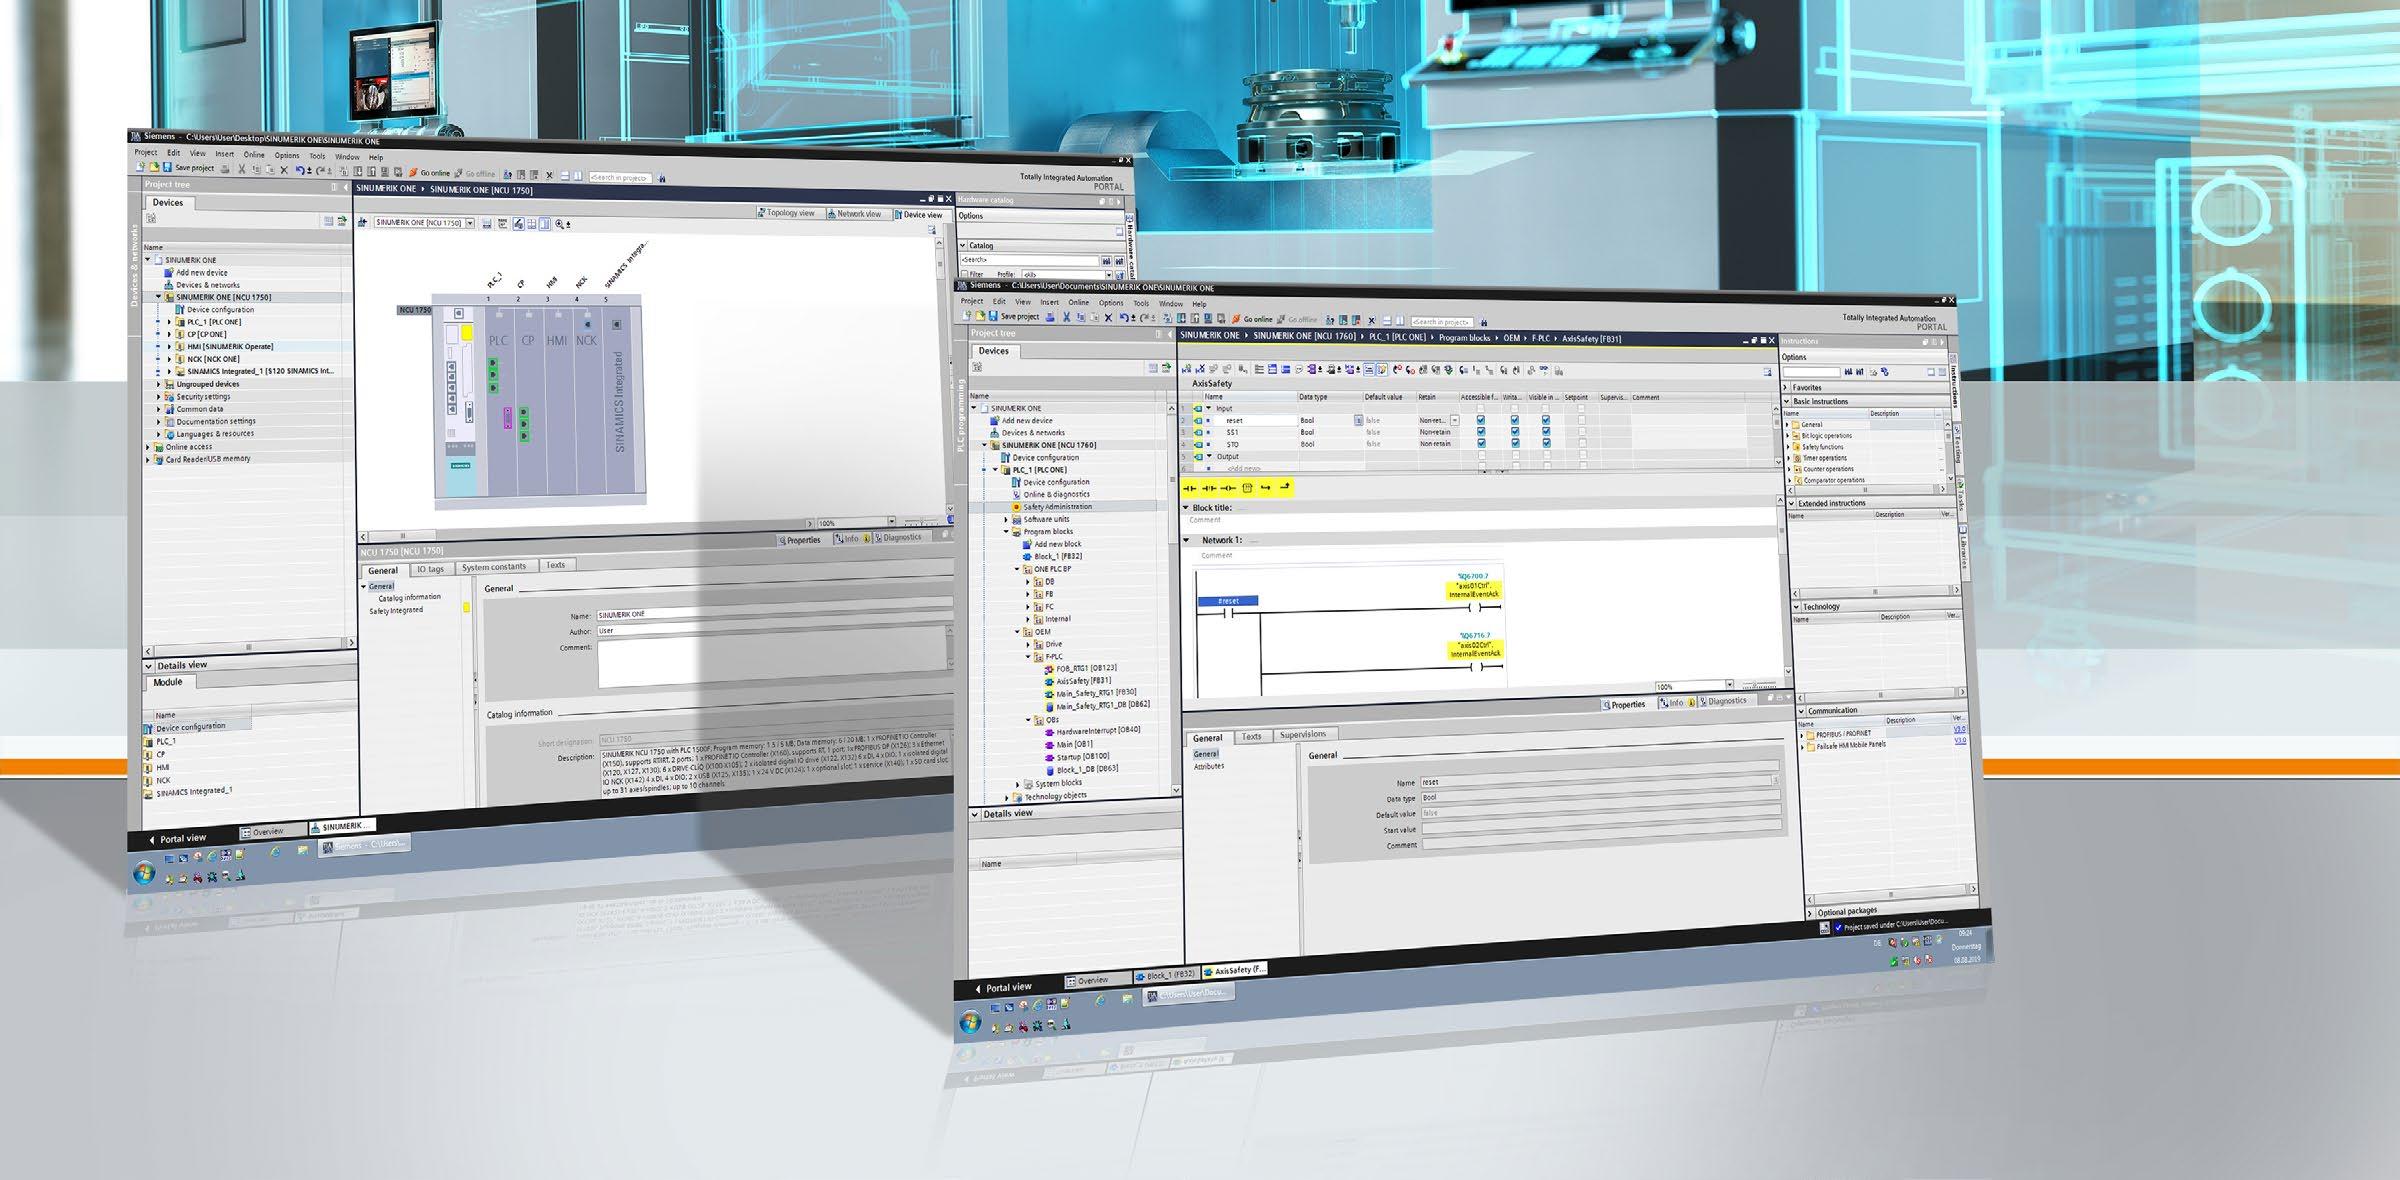Toggle Writable checkbox for the SS1 row
Image resolution: width=2400 pixels, height=1180 pixels.
pyautogui.click(x=1515, y=432)
